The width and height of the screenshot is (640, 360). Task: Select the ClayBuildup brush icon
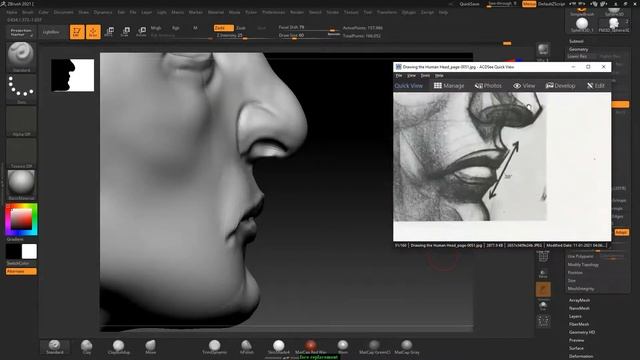pyautogui.click(x=119, y=347)
